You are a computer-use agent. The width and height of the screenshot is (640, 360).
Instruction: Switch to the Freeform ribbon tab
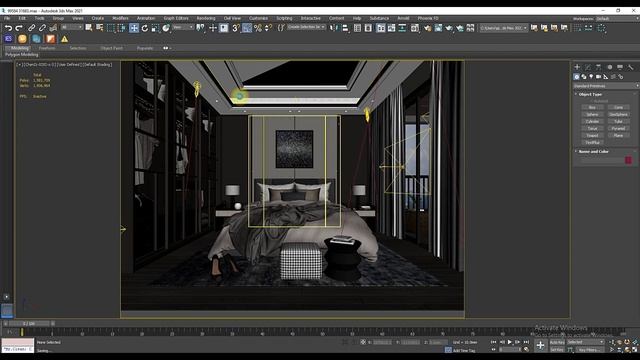[47, 48]
